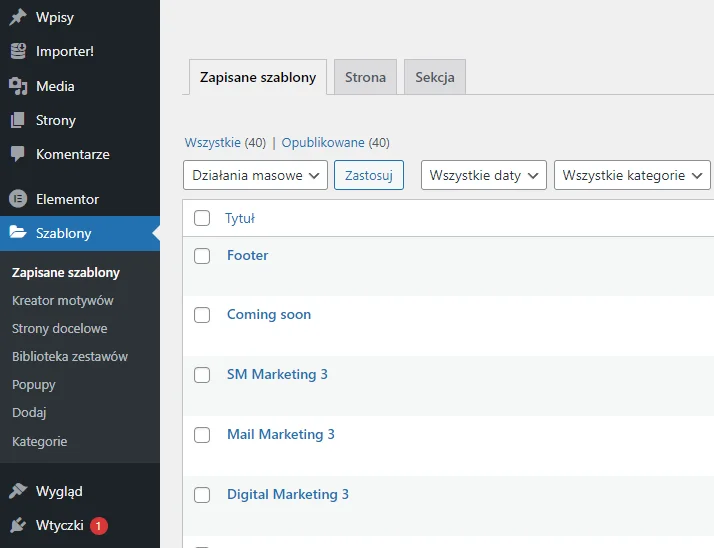Click the red Wtyczki update badge

click(x=98, y=526)
